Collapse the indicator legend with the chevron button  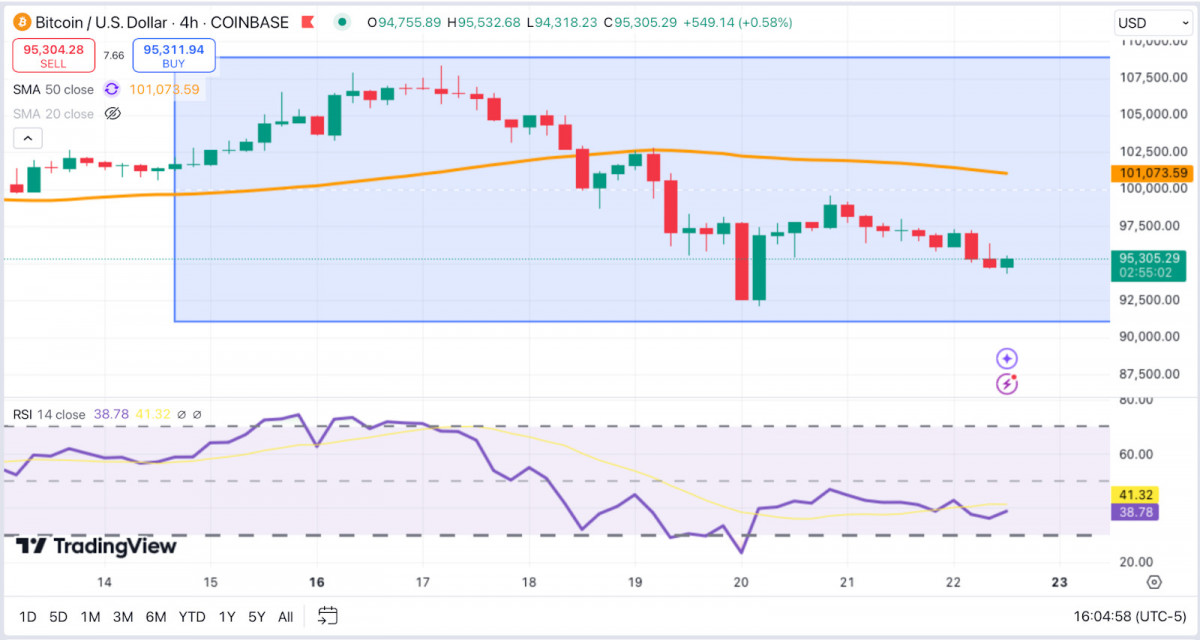[x=27, y=139]
